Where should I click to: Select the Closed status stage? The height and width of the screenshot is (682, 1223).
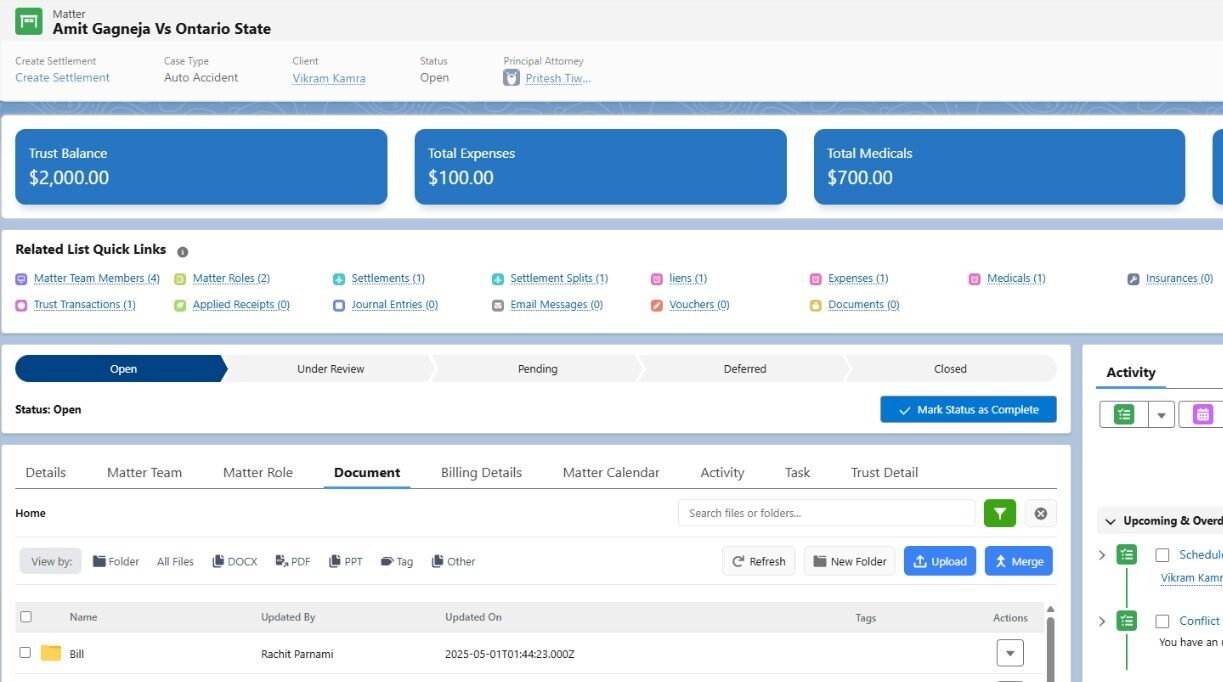pyautogui.click(x=950, y=369)
